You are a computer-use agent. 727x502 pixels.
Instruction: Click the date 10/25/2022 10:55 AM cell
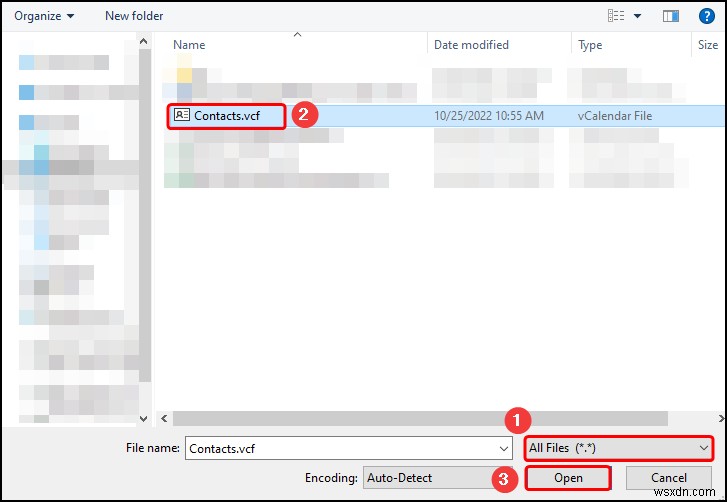489,116
